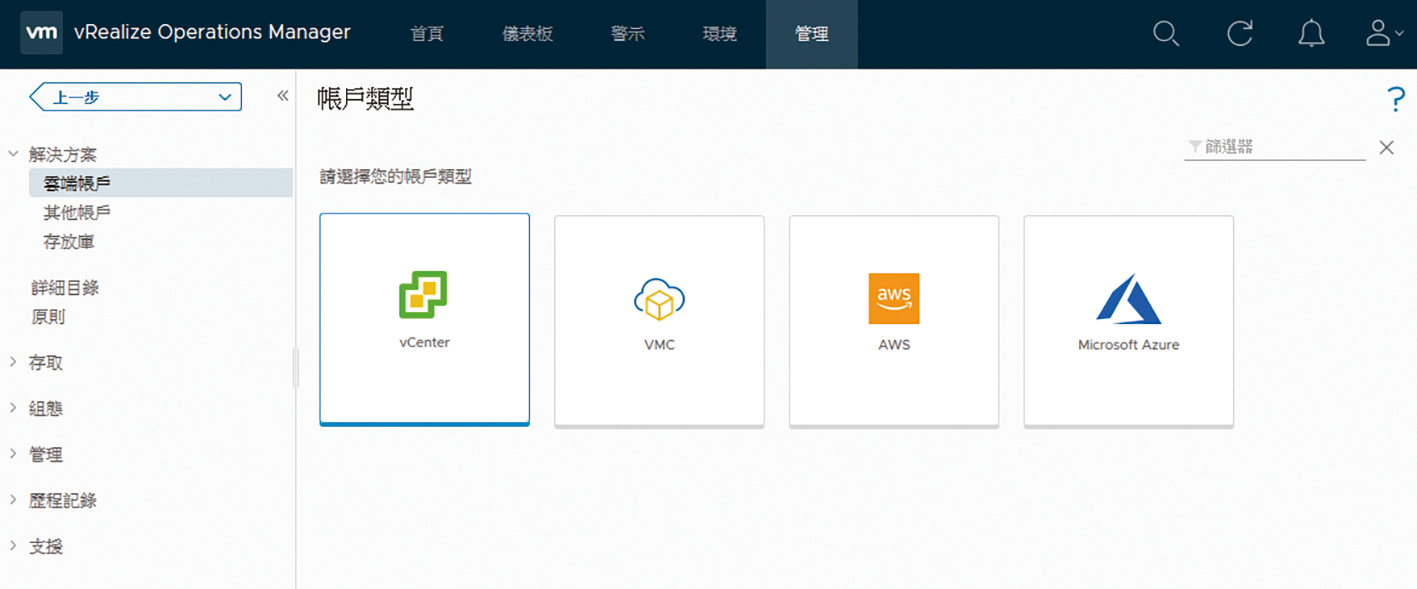Click the blue Azure triangle logo
The height and width of the screenshot is (589, 1417).
click(x=1128, y=298)
